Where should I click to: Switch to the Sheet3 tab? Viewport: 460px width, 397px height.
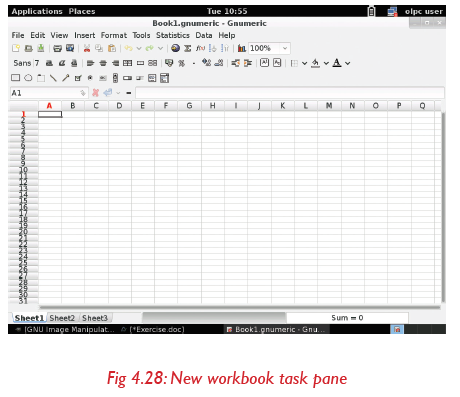95,318
